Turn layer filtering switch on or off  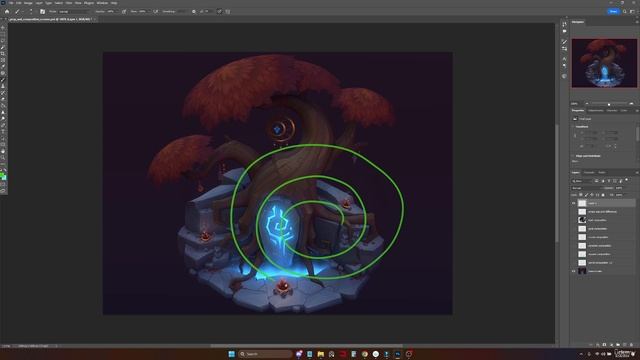pos(627,180)
